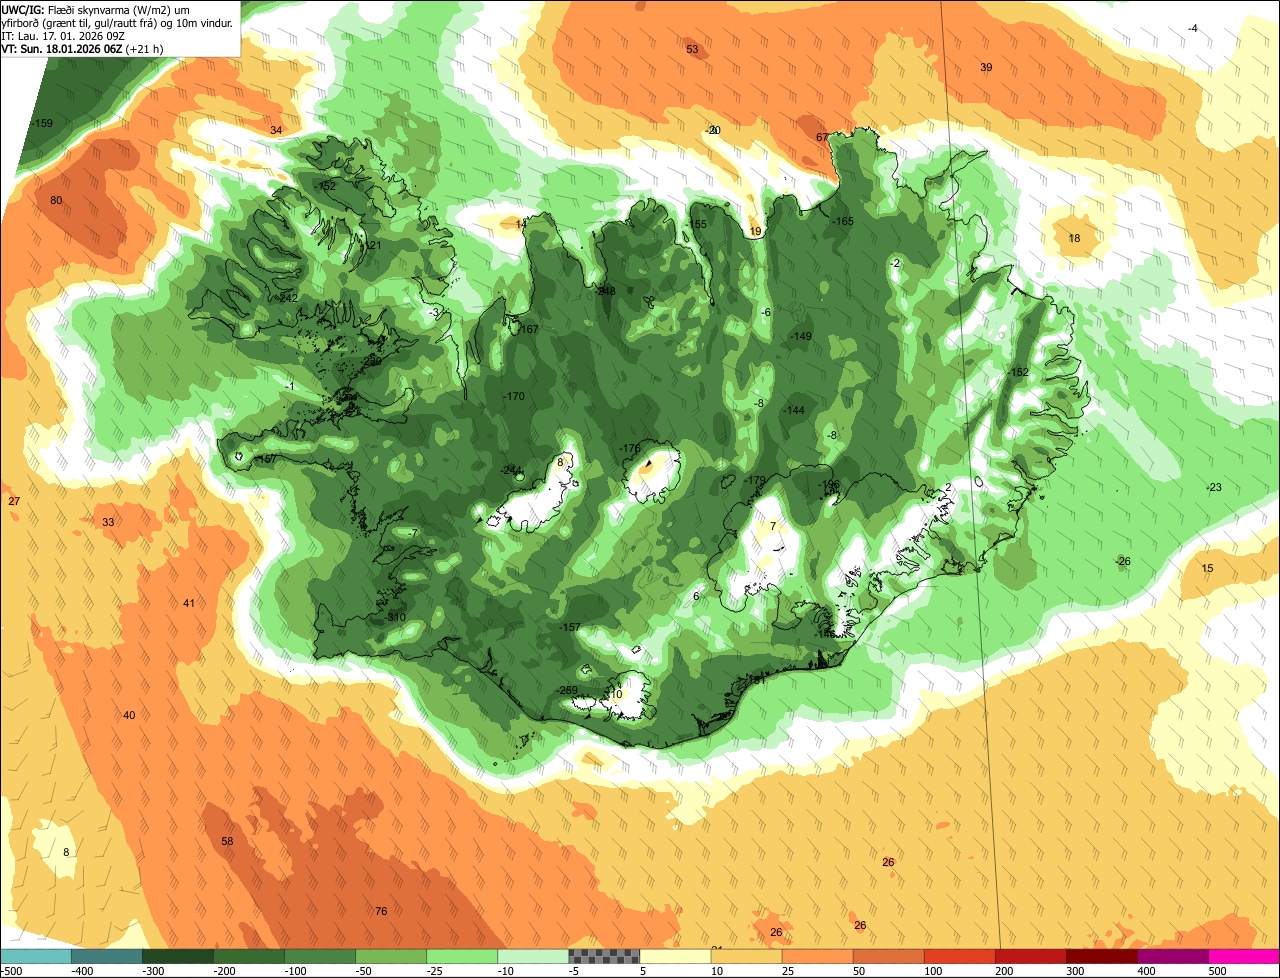
Task: Click the -155 value on the map
Action: click(696, 224)
